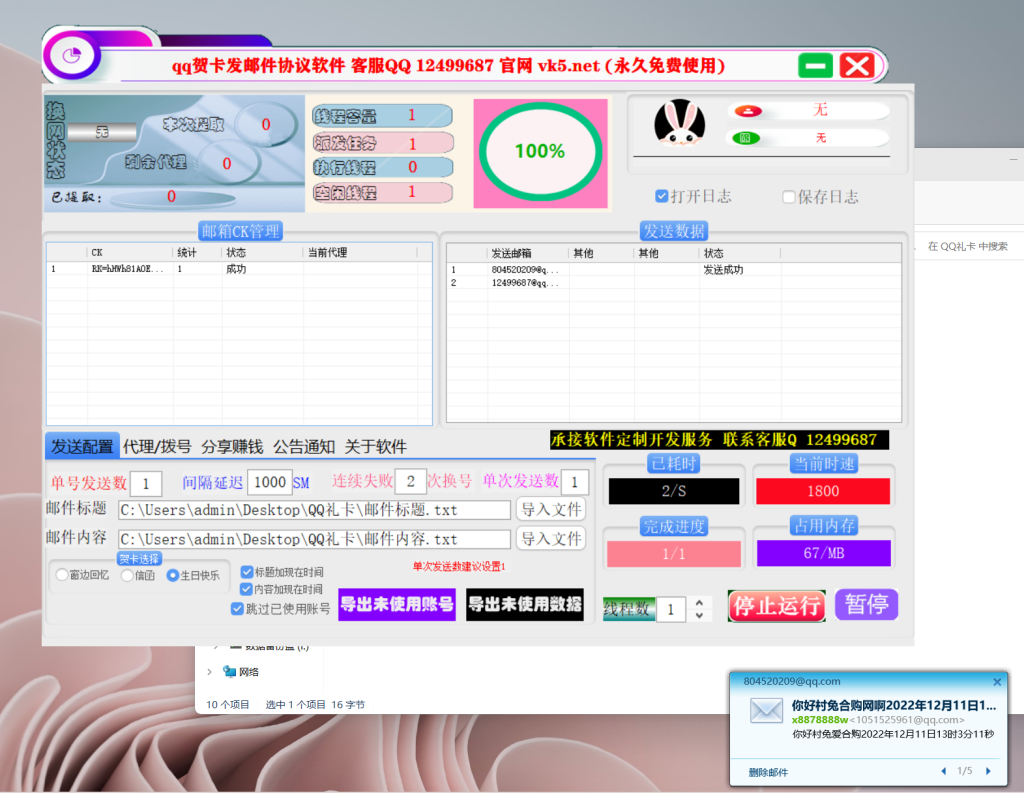Click the 无 proxy status field

pos(102,133)
